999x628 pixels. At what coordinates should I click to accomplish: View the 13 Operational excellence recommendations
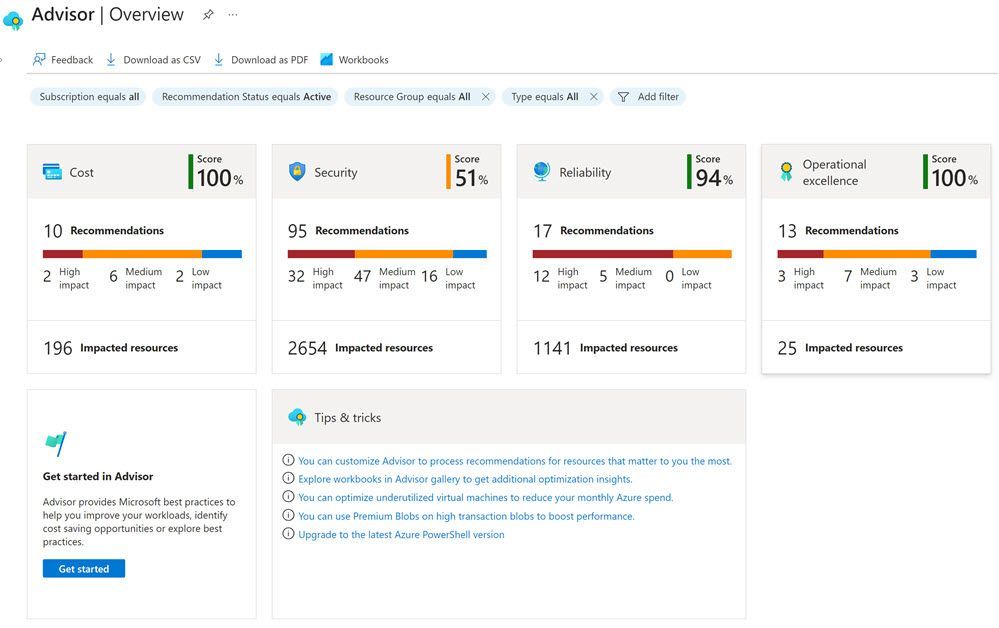pos(838,231)
